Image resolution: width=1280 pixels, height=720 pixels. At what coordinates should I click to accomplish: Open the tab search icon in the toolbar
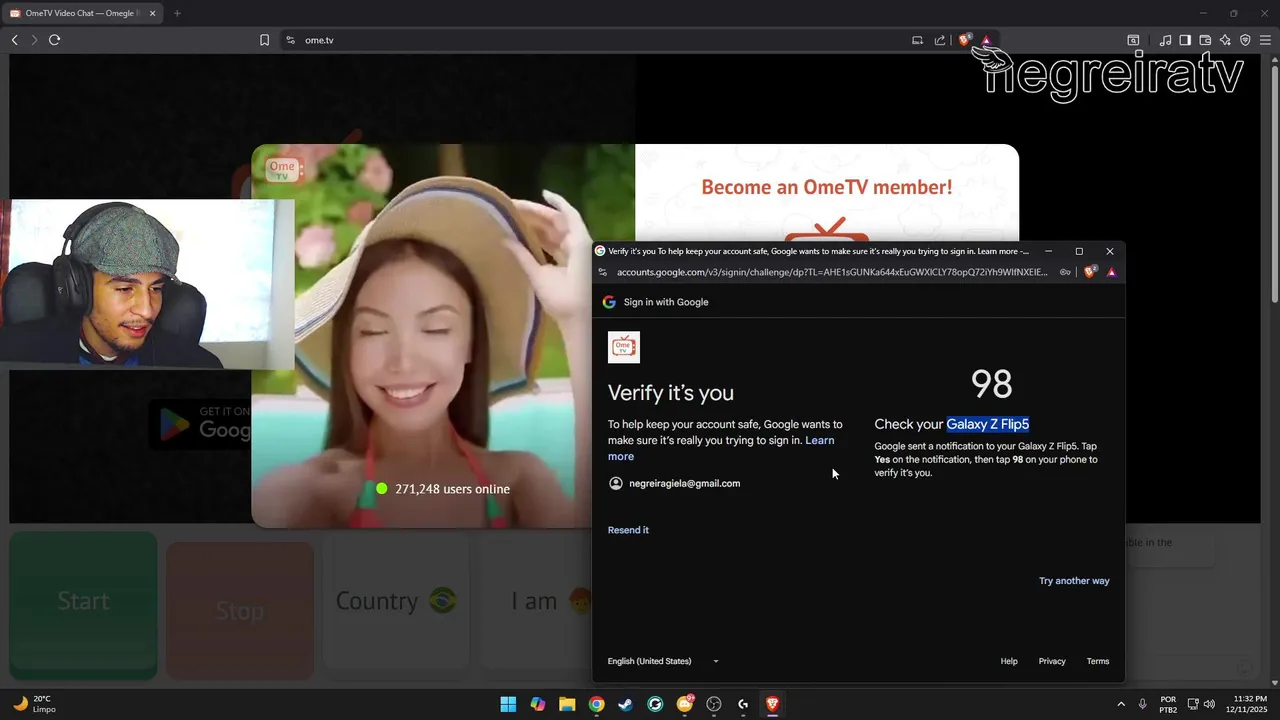coord(1133,40)
